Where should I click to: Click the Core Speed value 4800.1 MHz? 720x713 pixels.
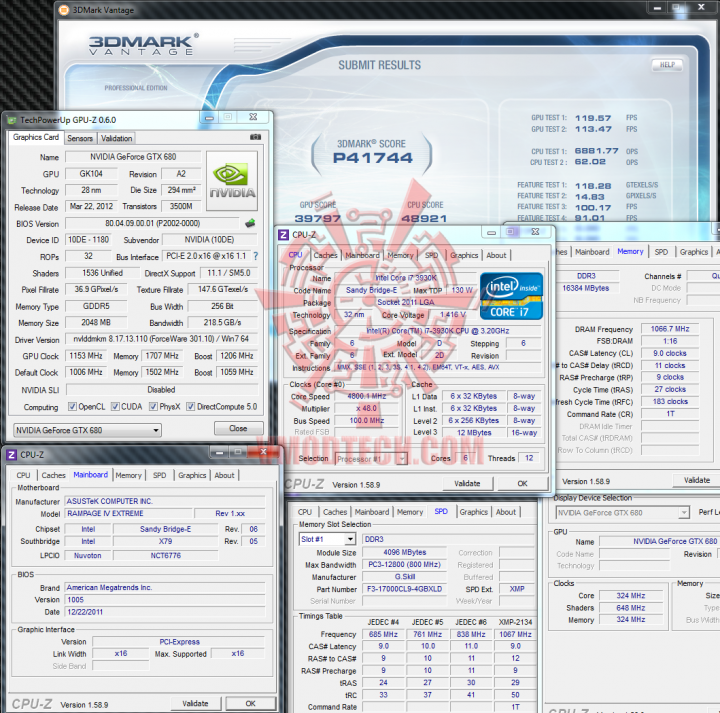366,396
